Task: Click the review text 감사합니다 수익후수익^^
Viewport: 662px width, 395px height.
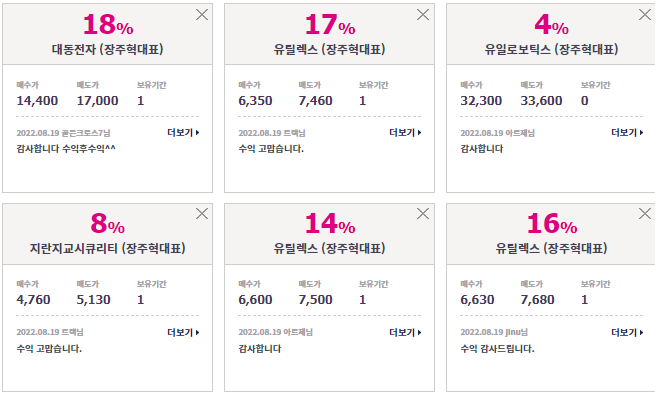Action: coord(66,149)
